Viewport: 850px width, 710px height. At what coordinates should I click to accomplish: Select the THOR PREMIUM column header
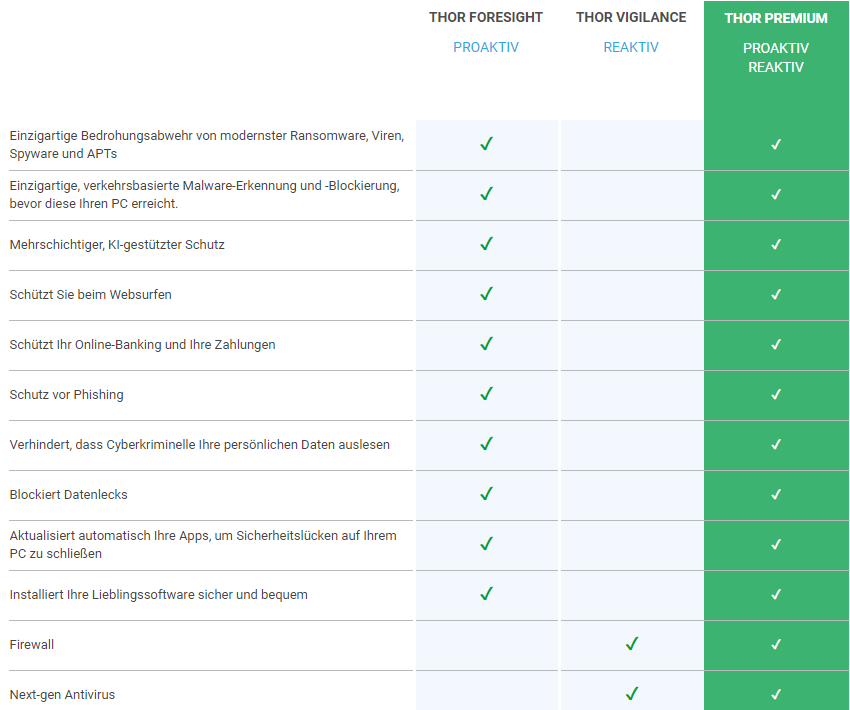[x=776, y=18]
